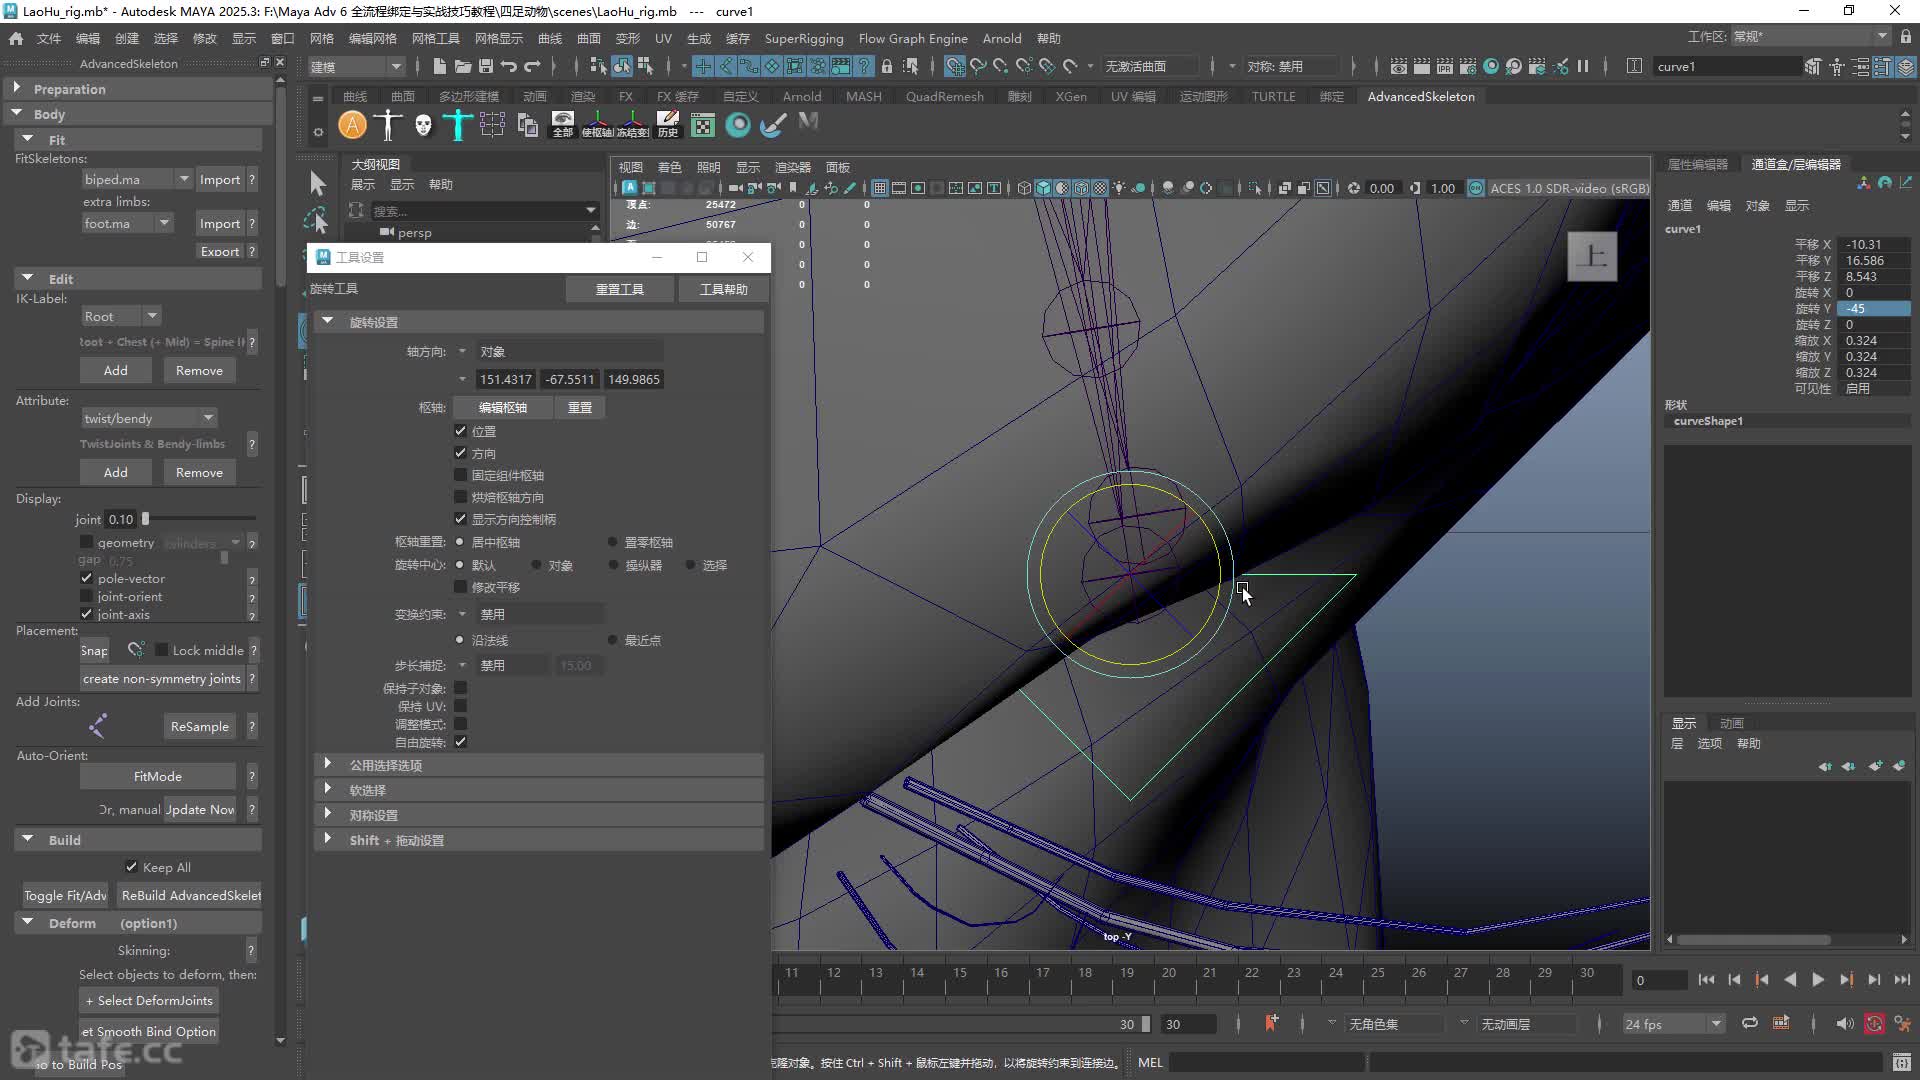Click the ReBuild AdvancedSkeleton button
The height and width of the screenshot is (1080, 1920).
point(190,896)
